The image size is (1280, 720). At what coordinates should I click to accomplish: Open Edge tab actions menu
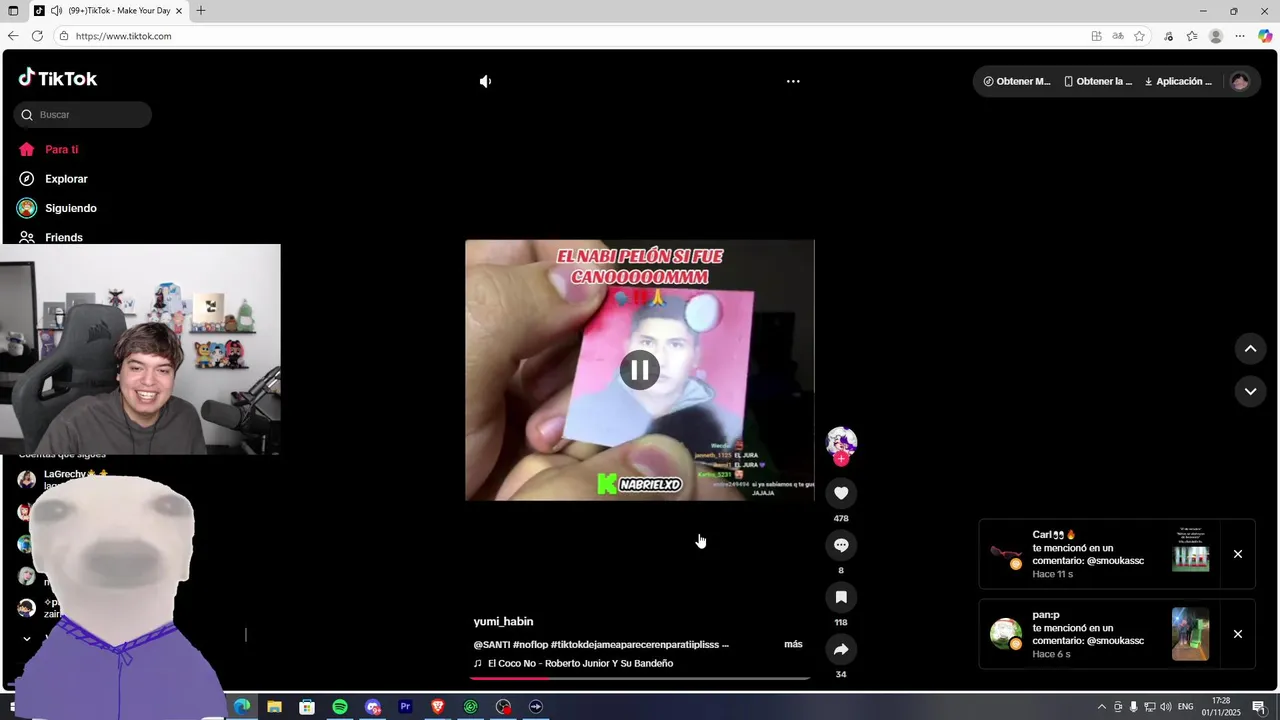[x=13, y=11]
